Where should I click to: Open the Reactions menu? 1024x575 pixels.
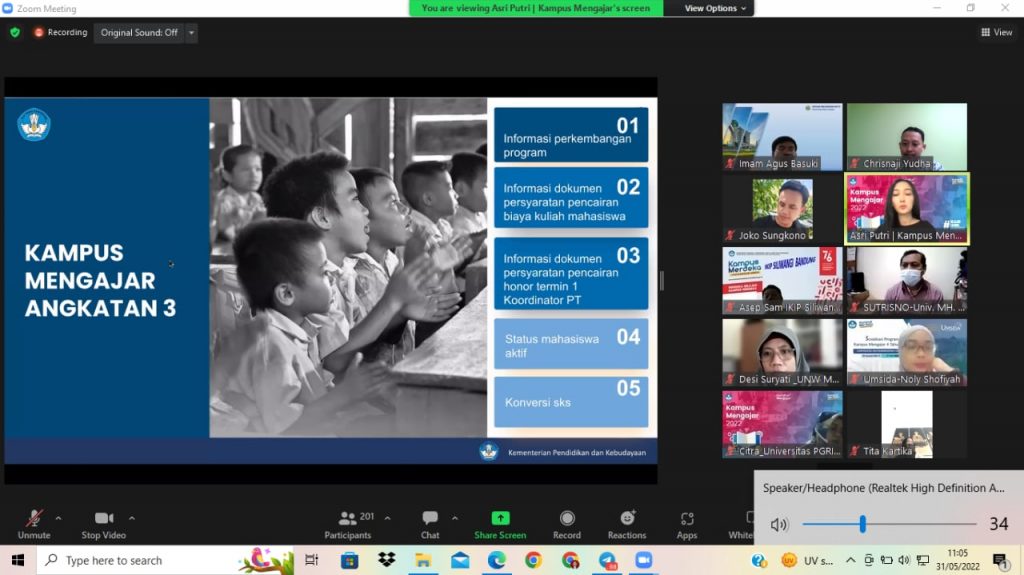click(x=627, y=522)
